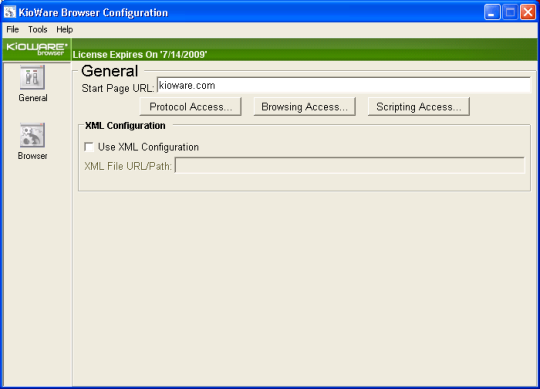Click the Start Page URL field
The height and width of the screenshot is (389, 540).
click(x=344, y=85)
